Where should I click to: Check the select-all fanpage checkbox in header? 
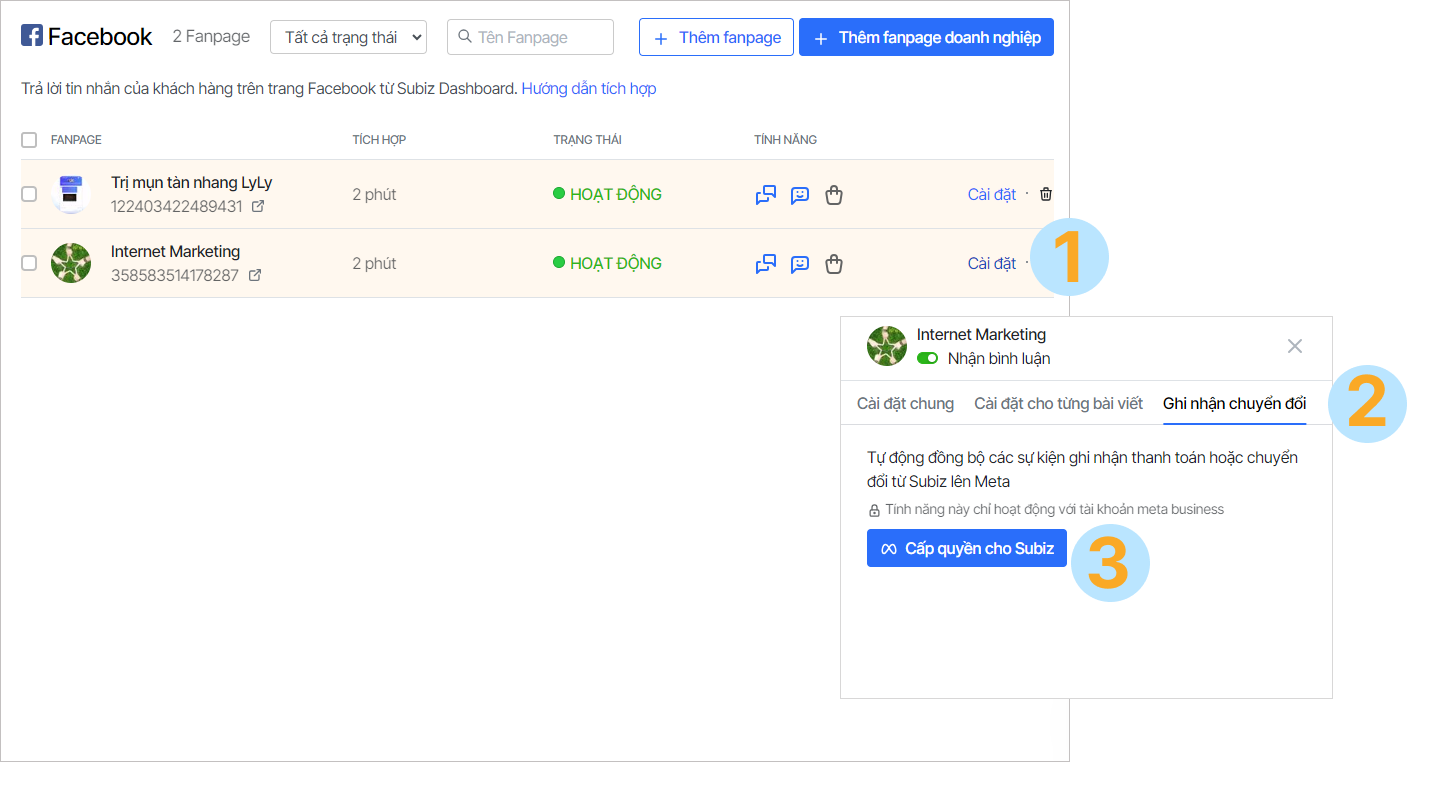(29, 140)
